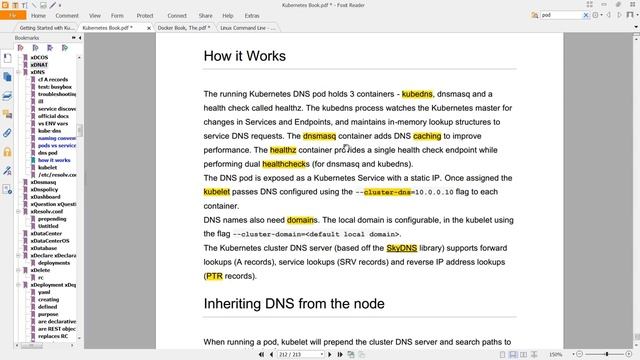Collapse the xDNS bookmark tree node
640x360 pixels.
[x=18, y=72]
